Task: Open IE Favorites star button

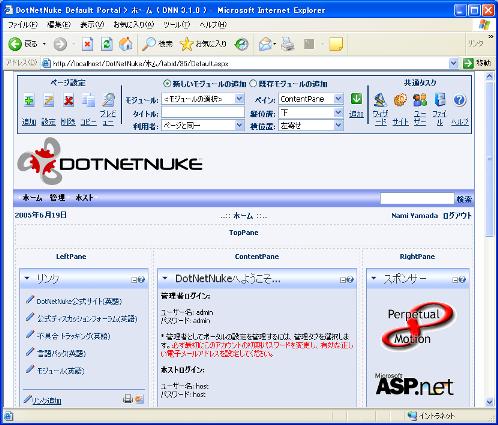Action: pos(203,44)
